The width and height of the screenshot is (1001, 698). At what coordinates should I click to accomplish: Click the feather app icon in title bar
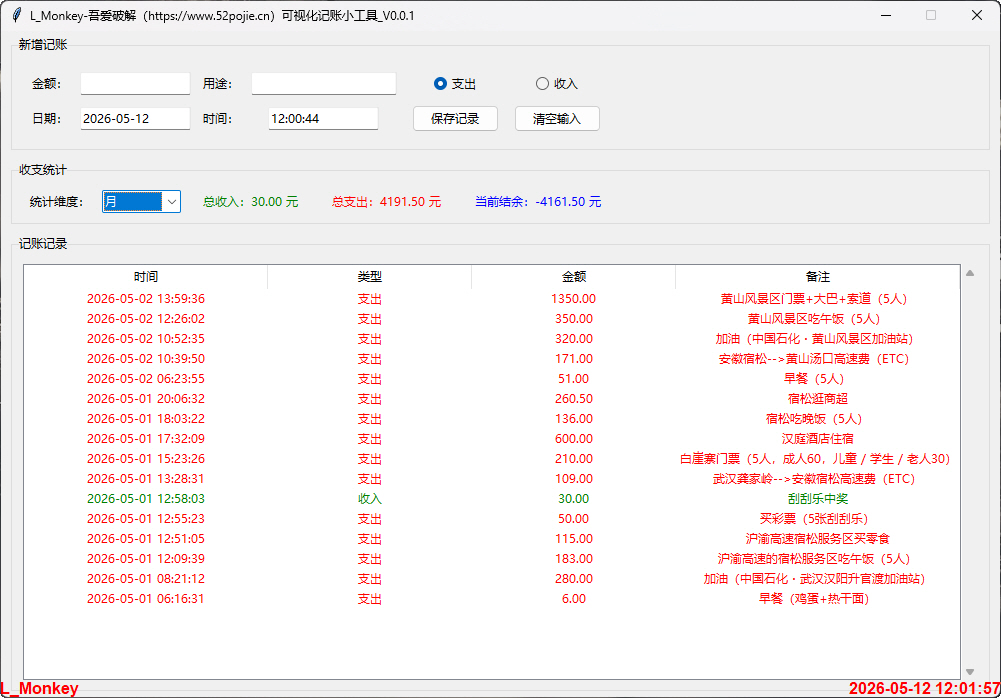coord(17,15)
